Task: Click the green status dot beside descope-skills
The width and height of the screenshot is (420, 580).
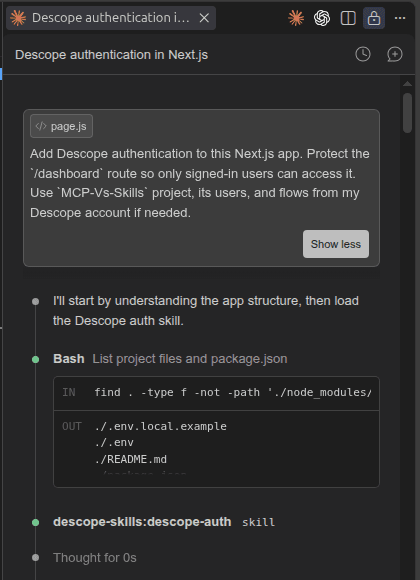Action: coord(36,522)
